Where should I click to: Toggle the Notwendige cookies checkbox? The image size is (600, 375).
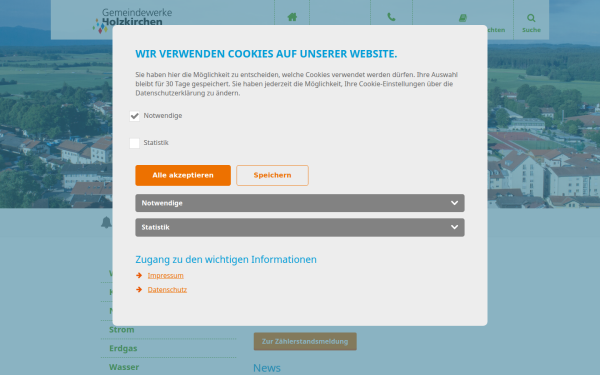pos(134,116)
